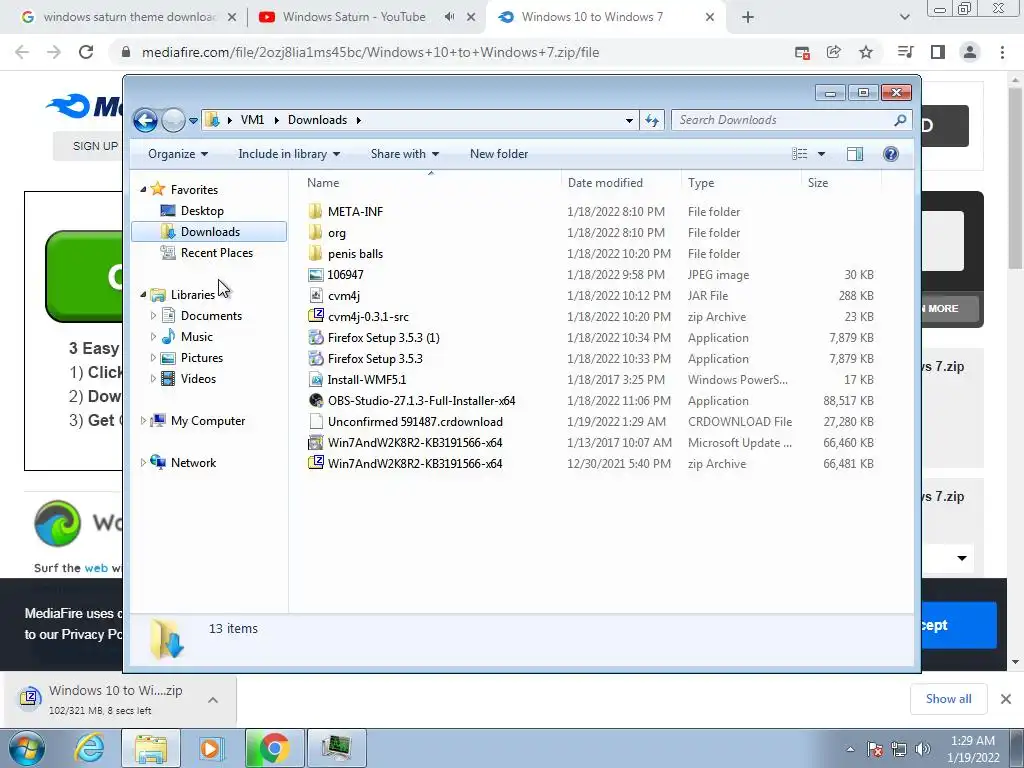Collapse the Libraries tree group
The image size is (1024, 768).
pos(143,295)
